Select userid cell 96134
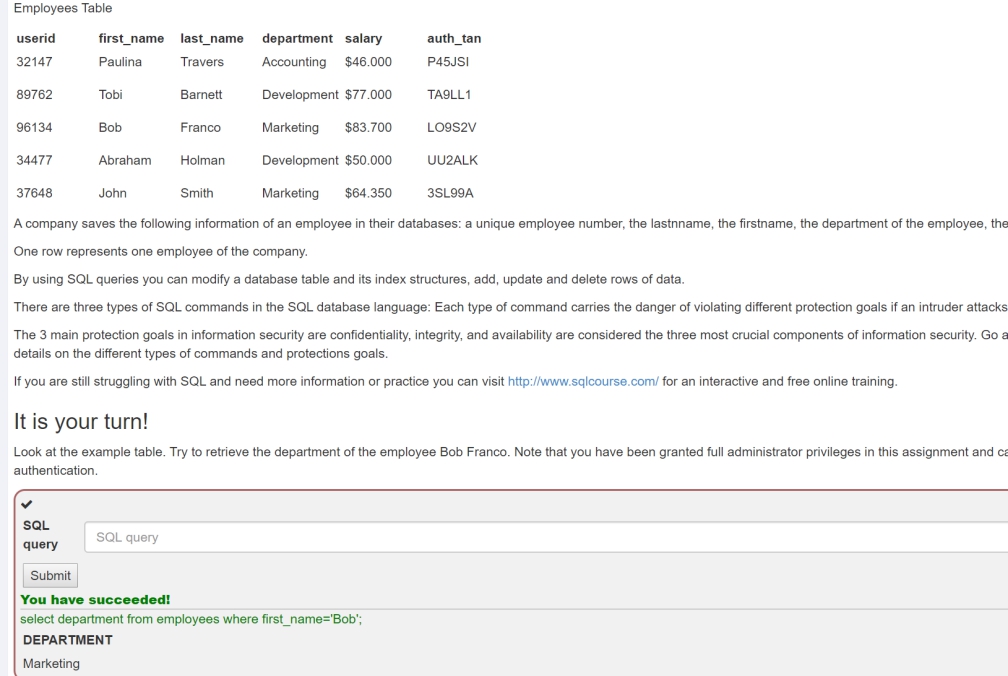1008x676 pixels. pyautogui.click(x=35, y=127)
